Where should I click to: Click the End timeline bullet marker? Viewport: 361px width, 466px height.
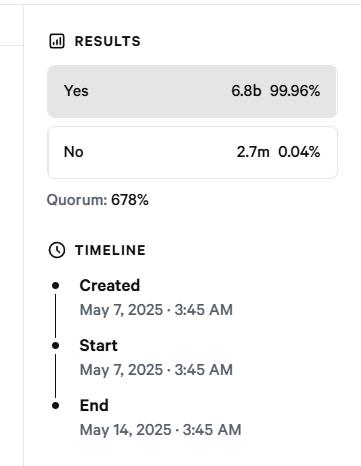click(x=56, y=406)
